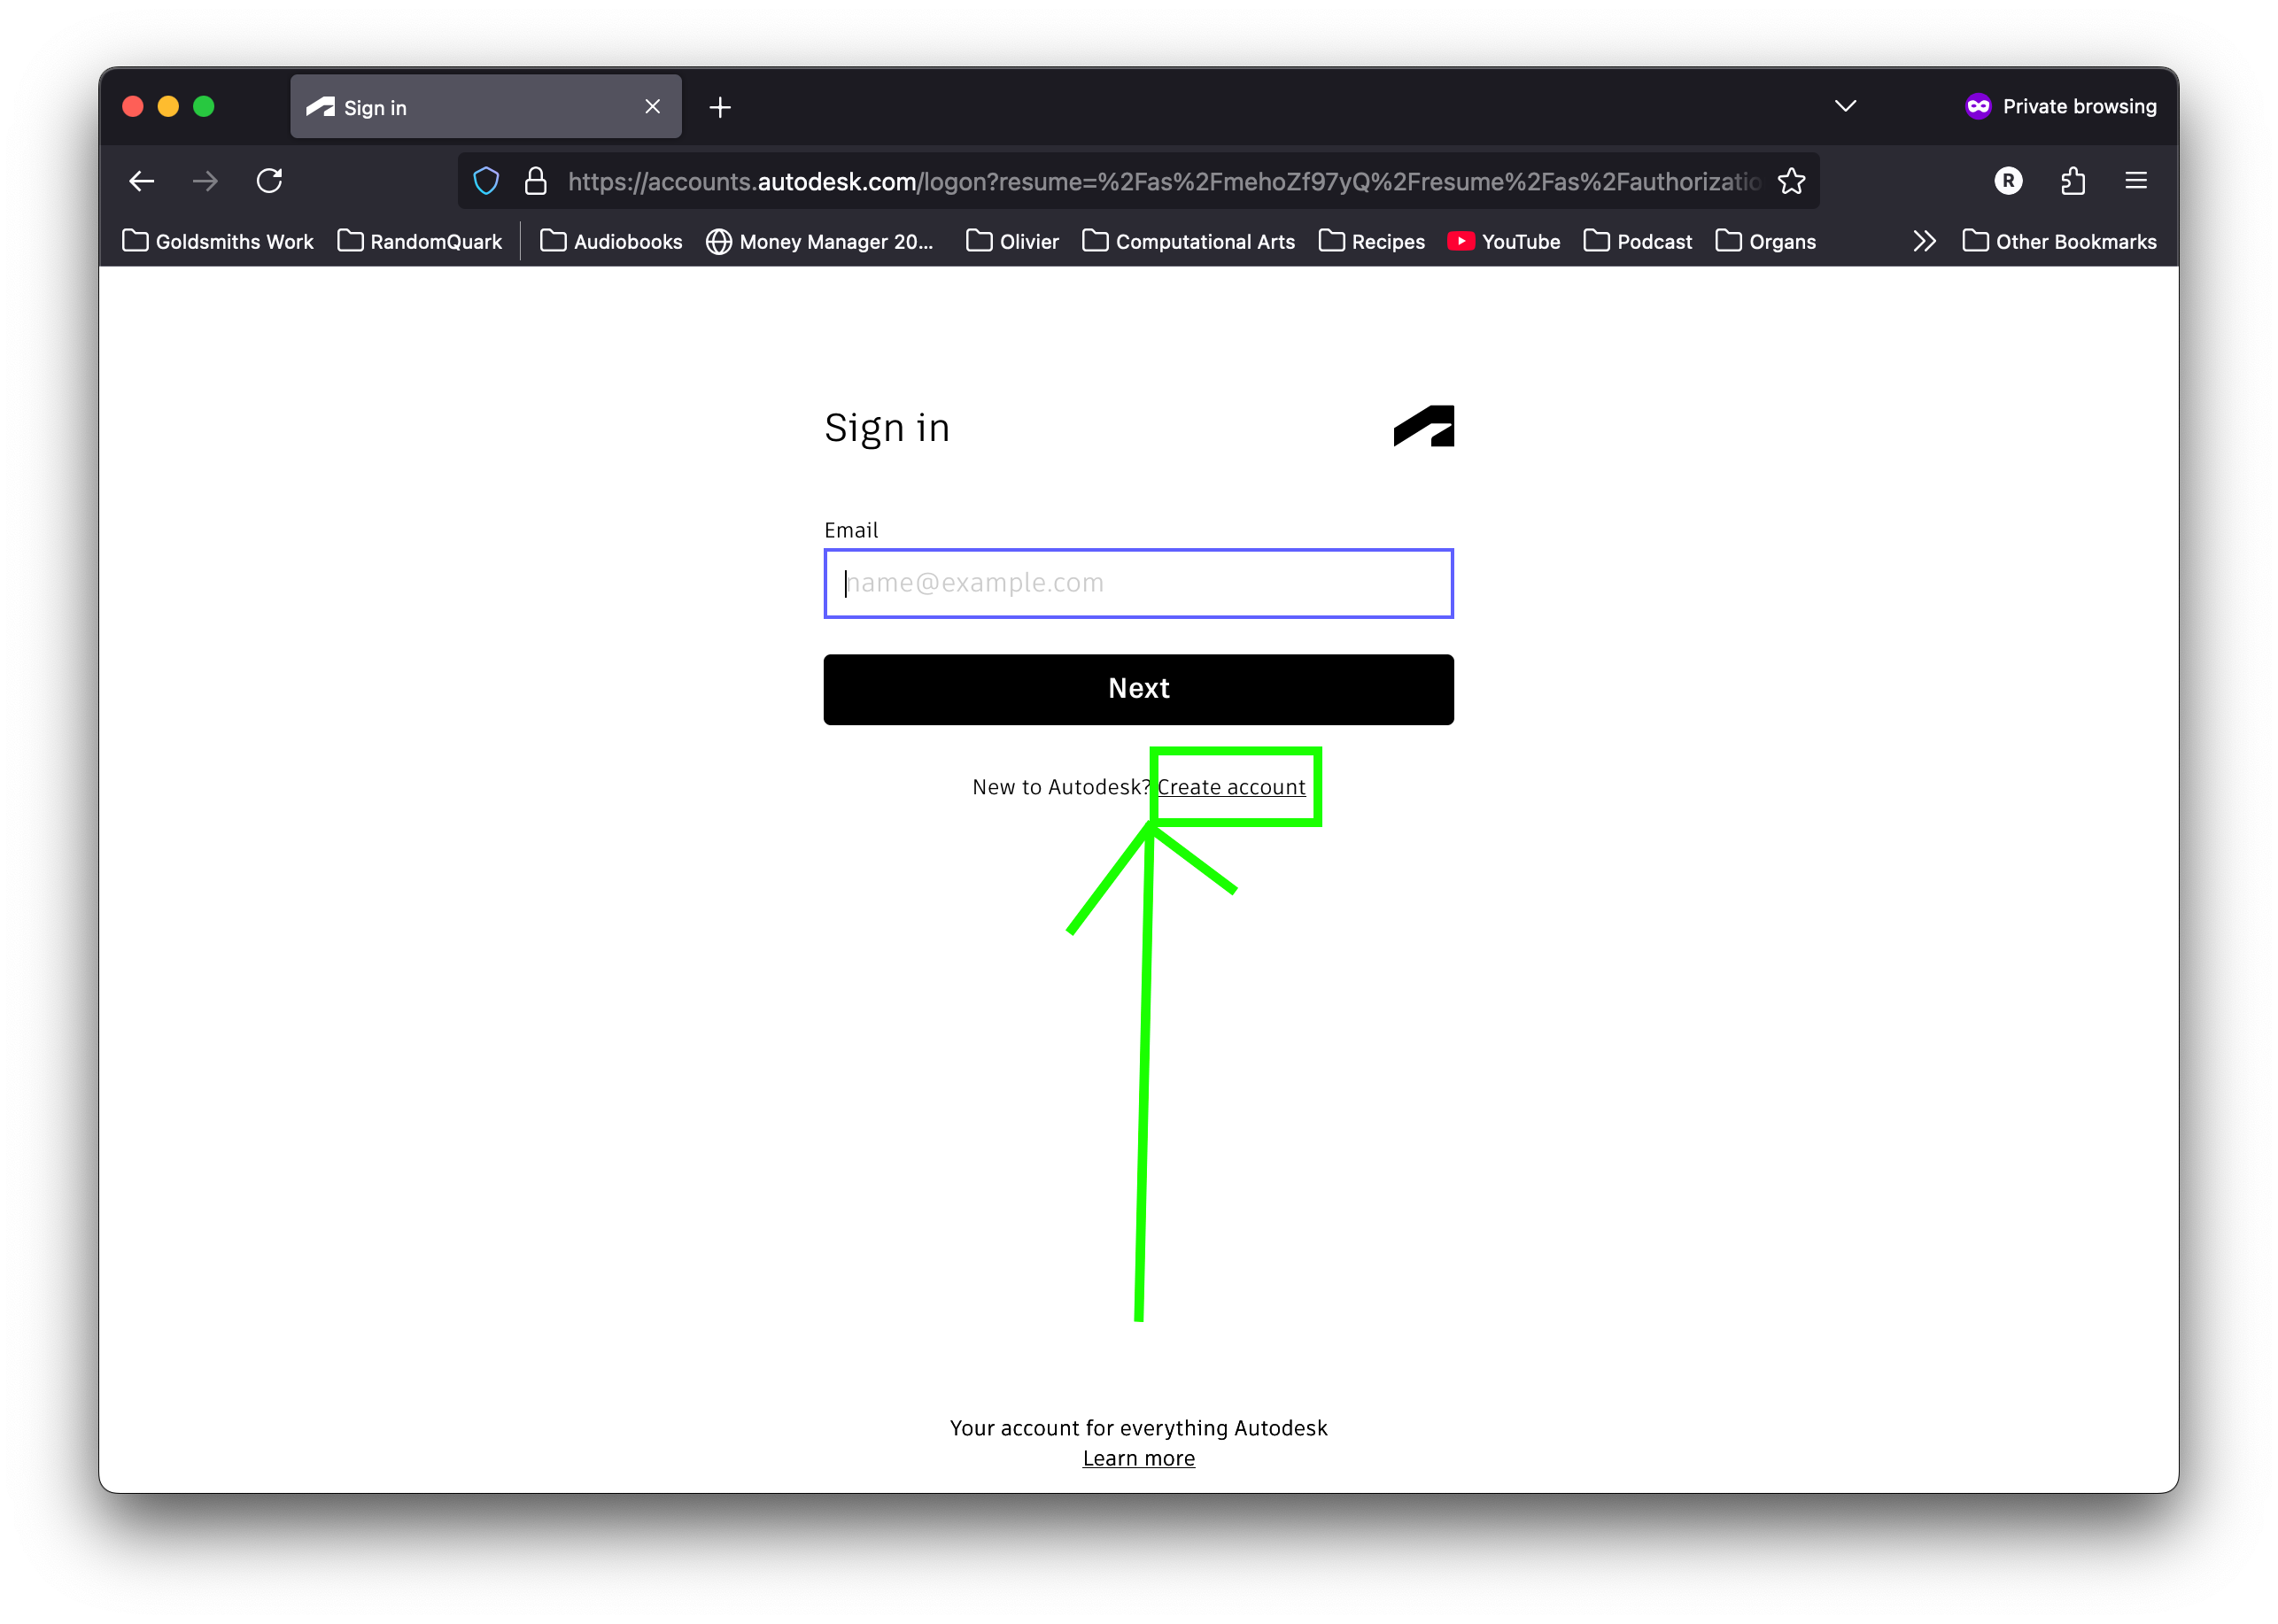Close the Sign in tab

(x=653, y=106)
